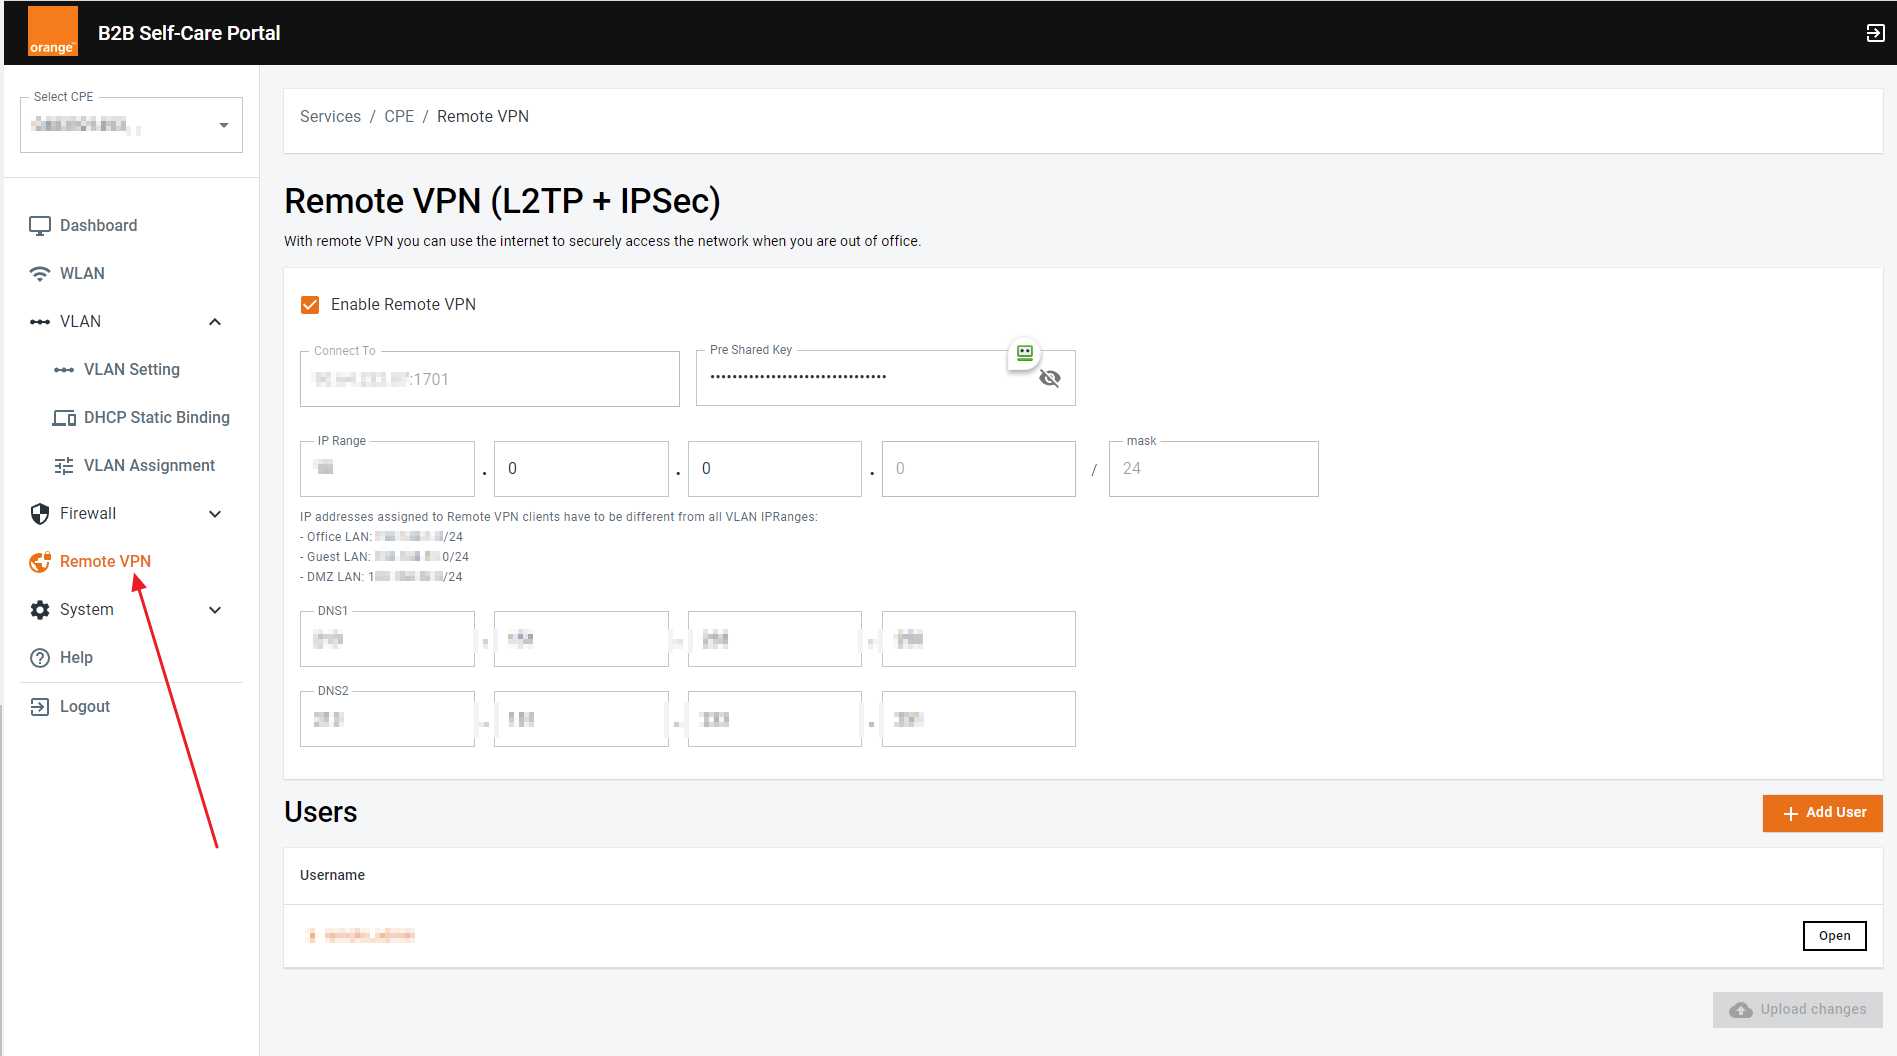The height and width of the screenshot is (1056, 1897).
Task: Click the DNS1 fourth octet field
Action: (x=979, y=639)
